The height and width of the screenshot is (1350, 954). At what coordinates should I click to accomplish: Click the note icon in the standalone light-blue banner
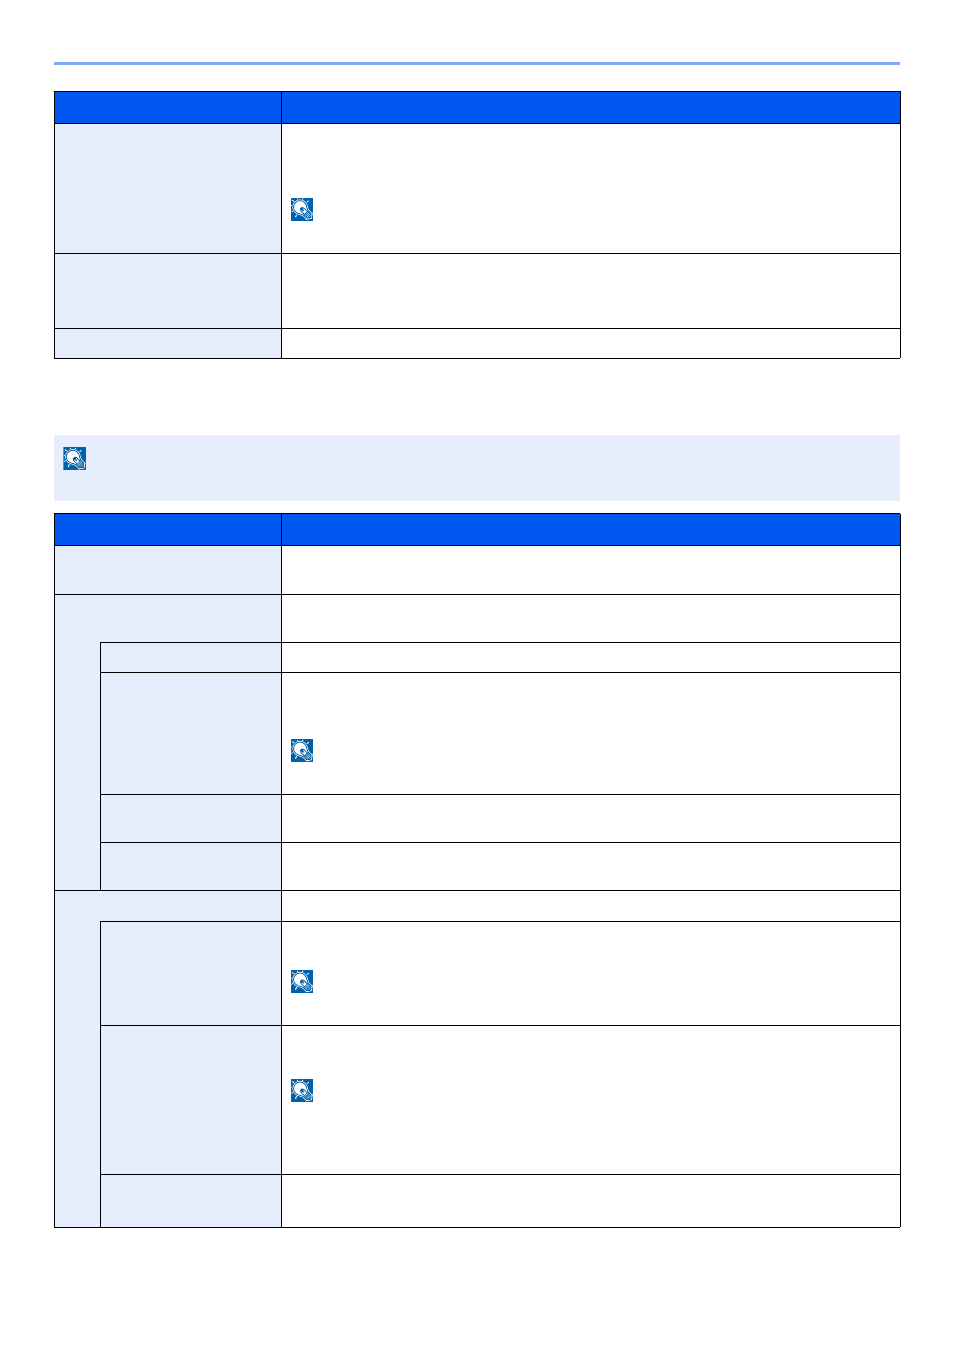click(74, 458)
